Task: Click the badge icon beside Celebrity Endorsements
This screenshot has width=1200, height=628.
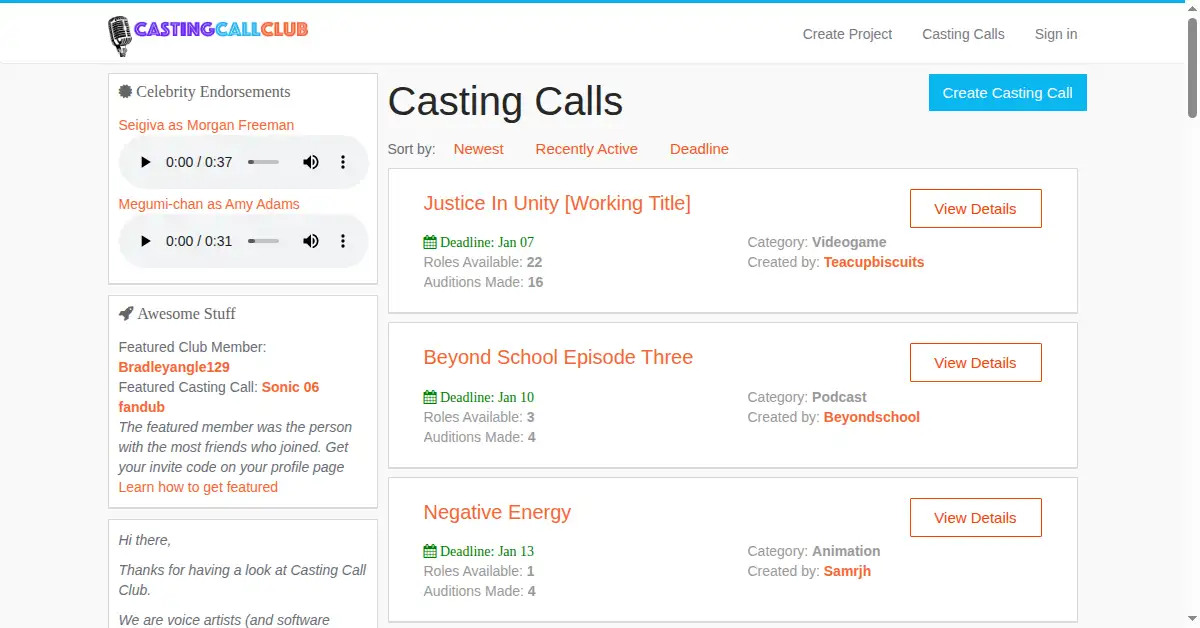Action: click(125, 91)
